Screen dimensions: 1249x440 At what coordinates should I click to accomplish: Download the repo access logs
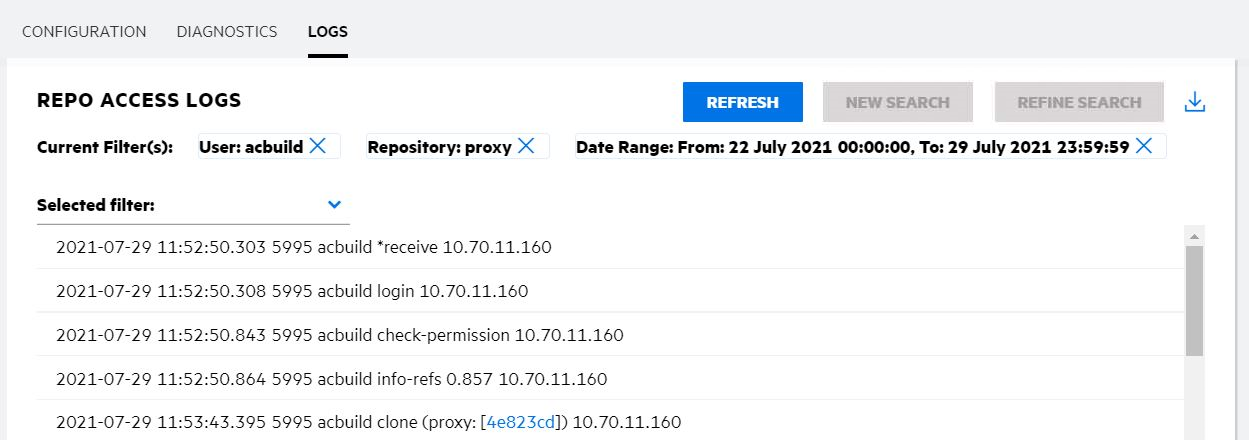pos(1194,102)
